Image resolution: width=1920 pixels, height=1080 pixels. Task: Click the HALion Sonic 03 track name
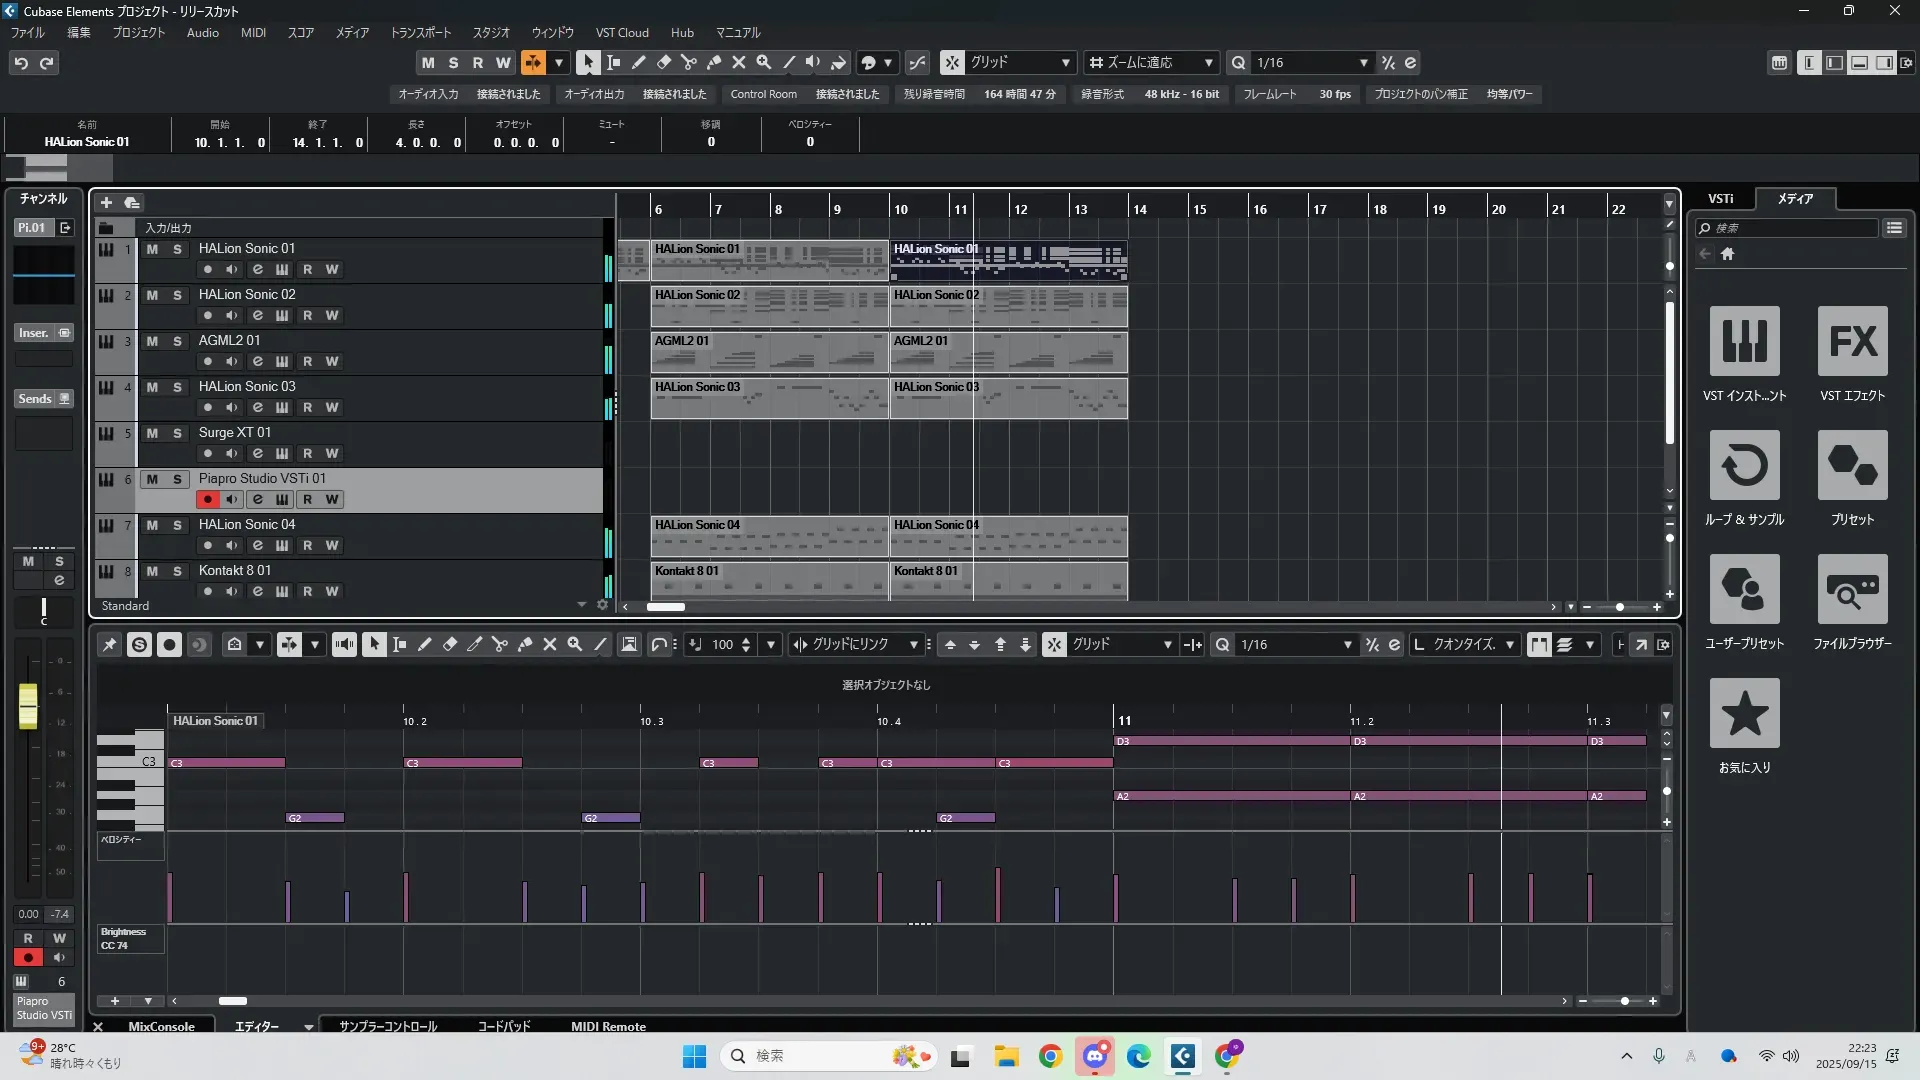click(x=247, y=386)
